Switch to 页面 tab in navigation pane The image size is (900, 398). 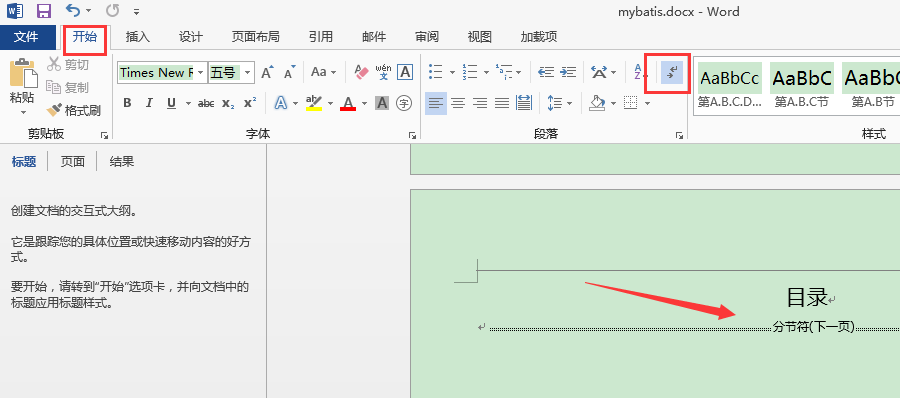[x=73, y=162]
